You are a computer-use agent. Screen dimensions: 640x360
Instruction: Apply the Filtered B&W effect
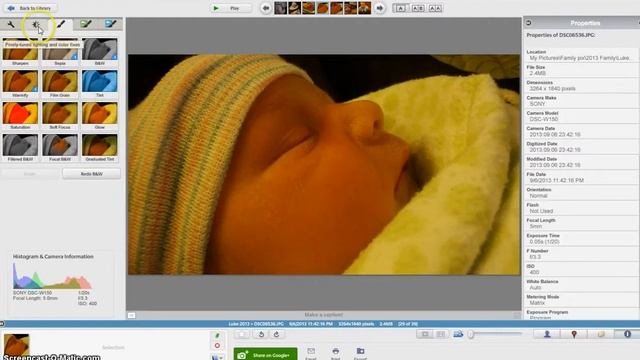coord(20,147)
